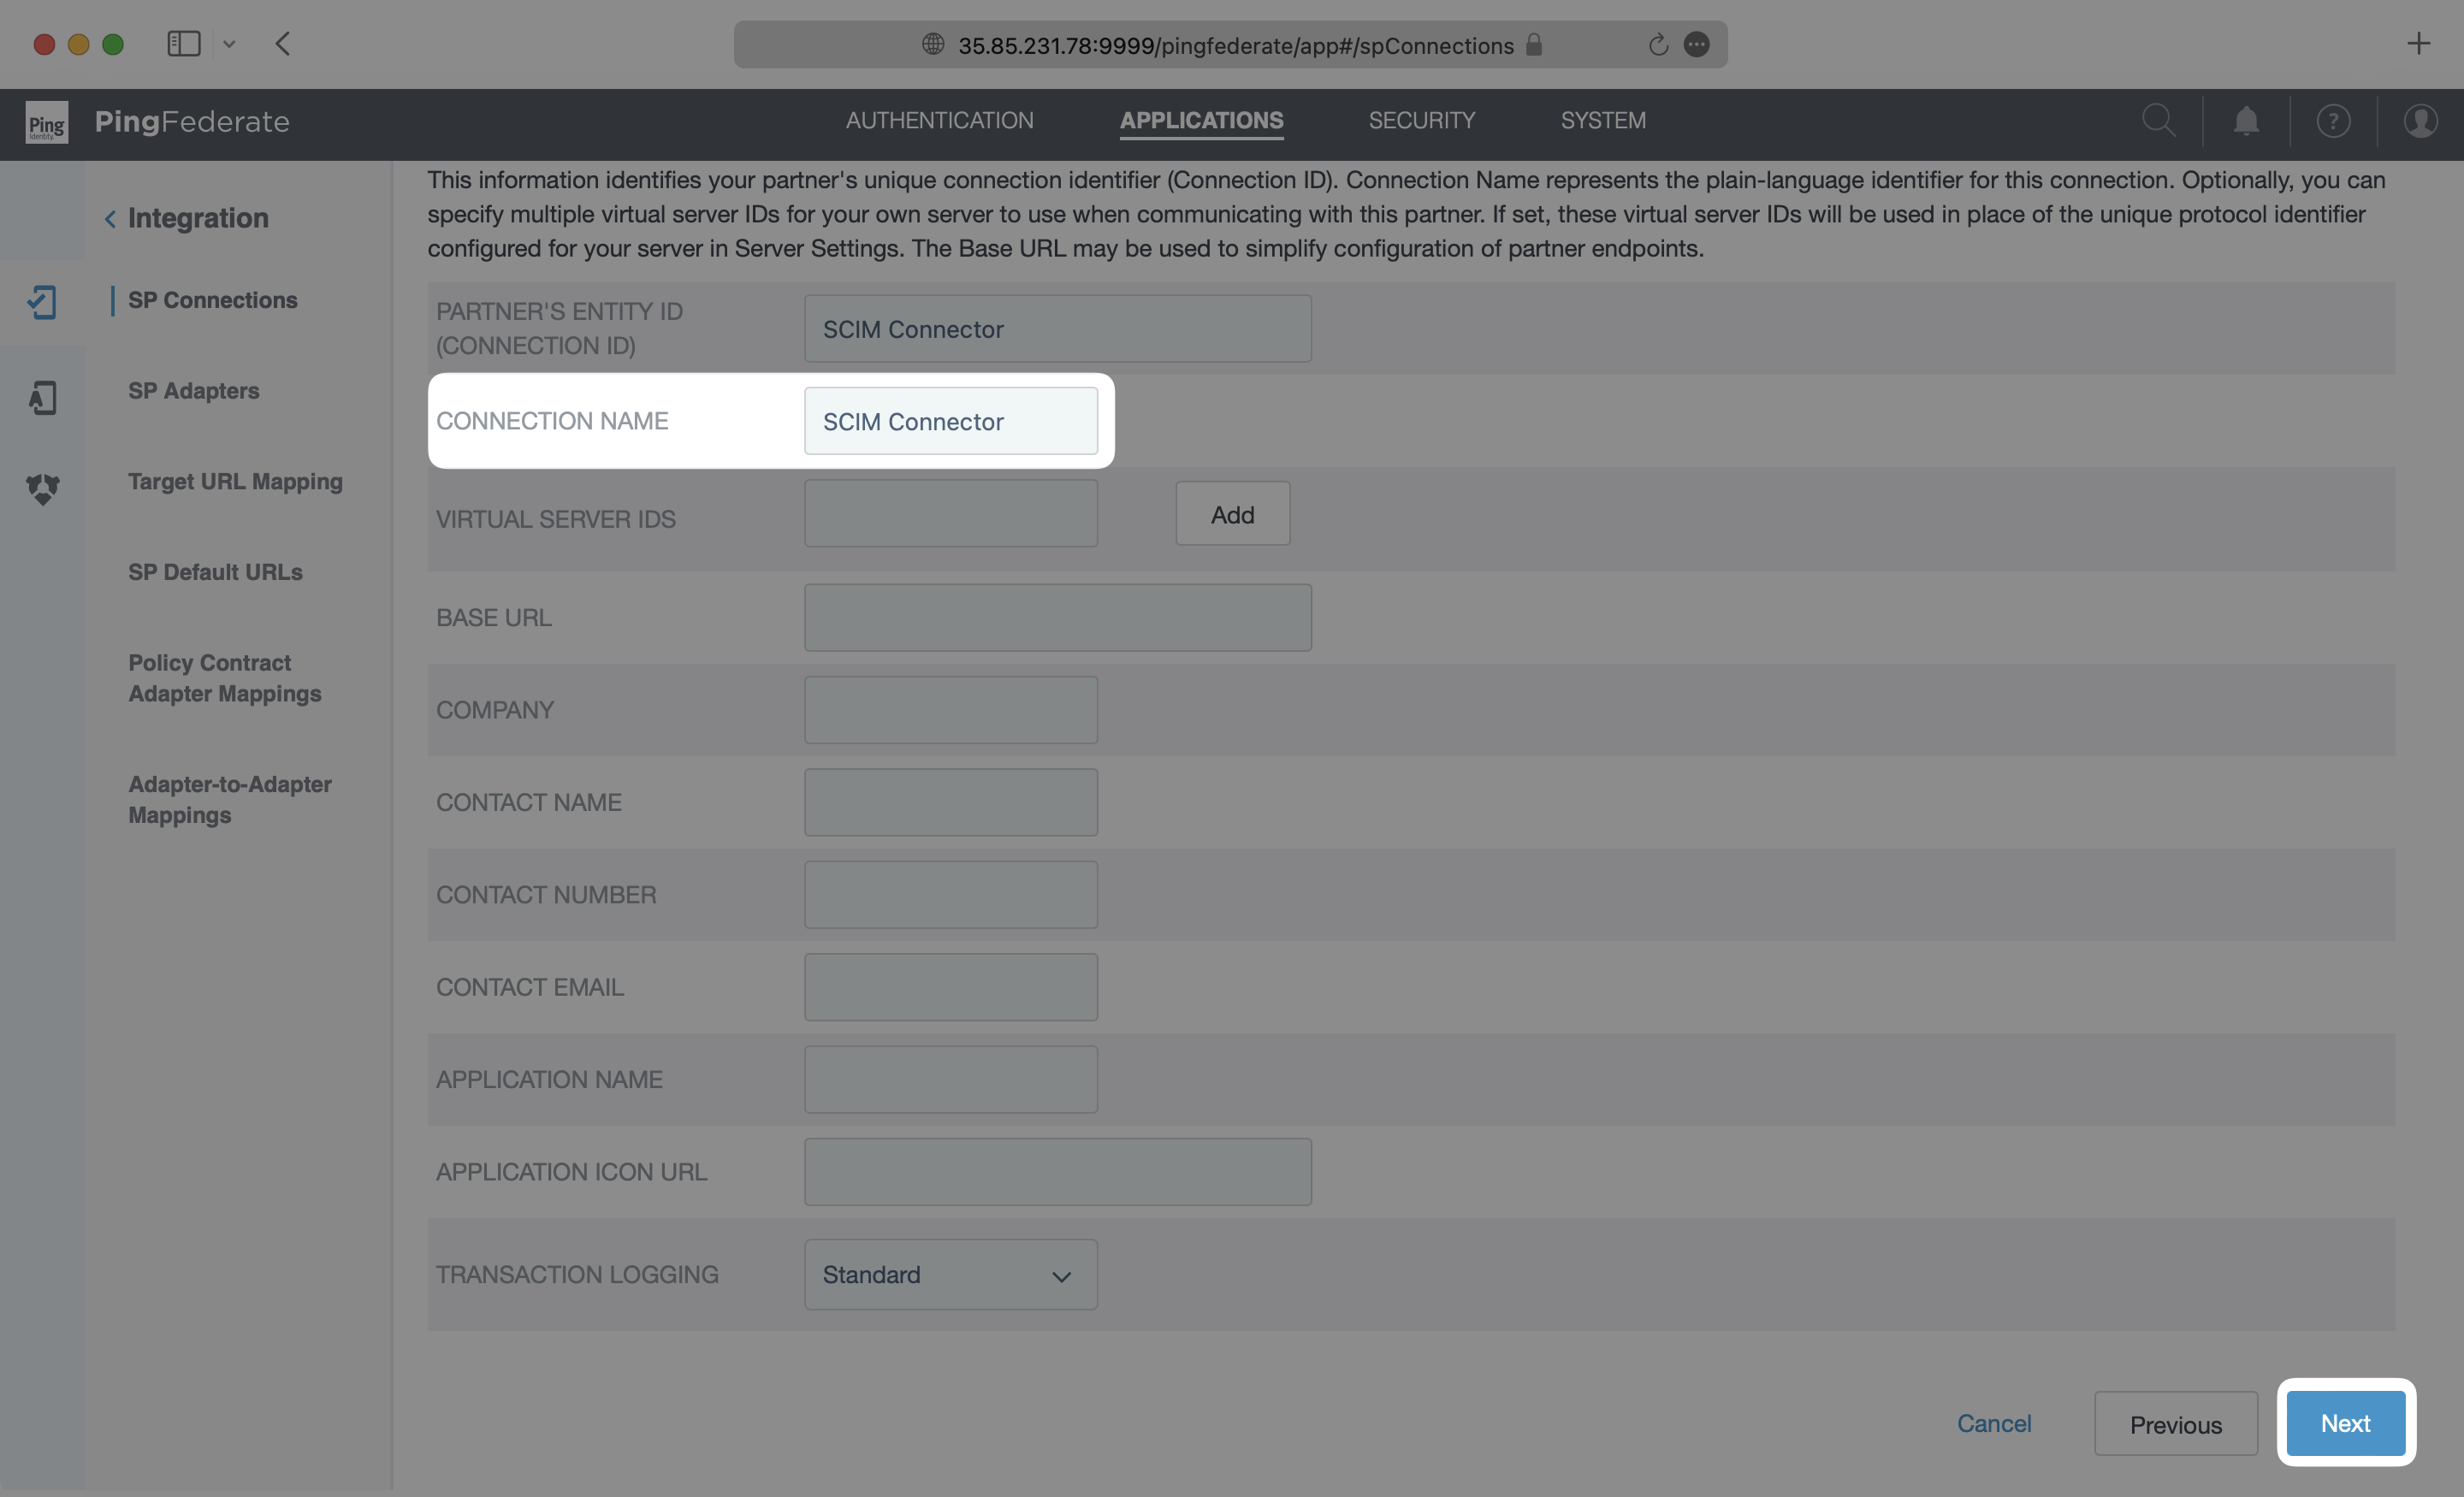Click the PingFederate title text
This screenshot has width=2464, height=1497.
tap(192, 122)
